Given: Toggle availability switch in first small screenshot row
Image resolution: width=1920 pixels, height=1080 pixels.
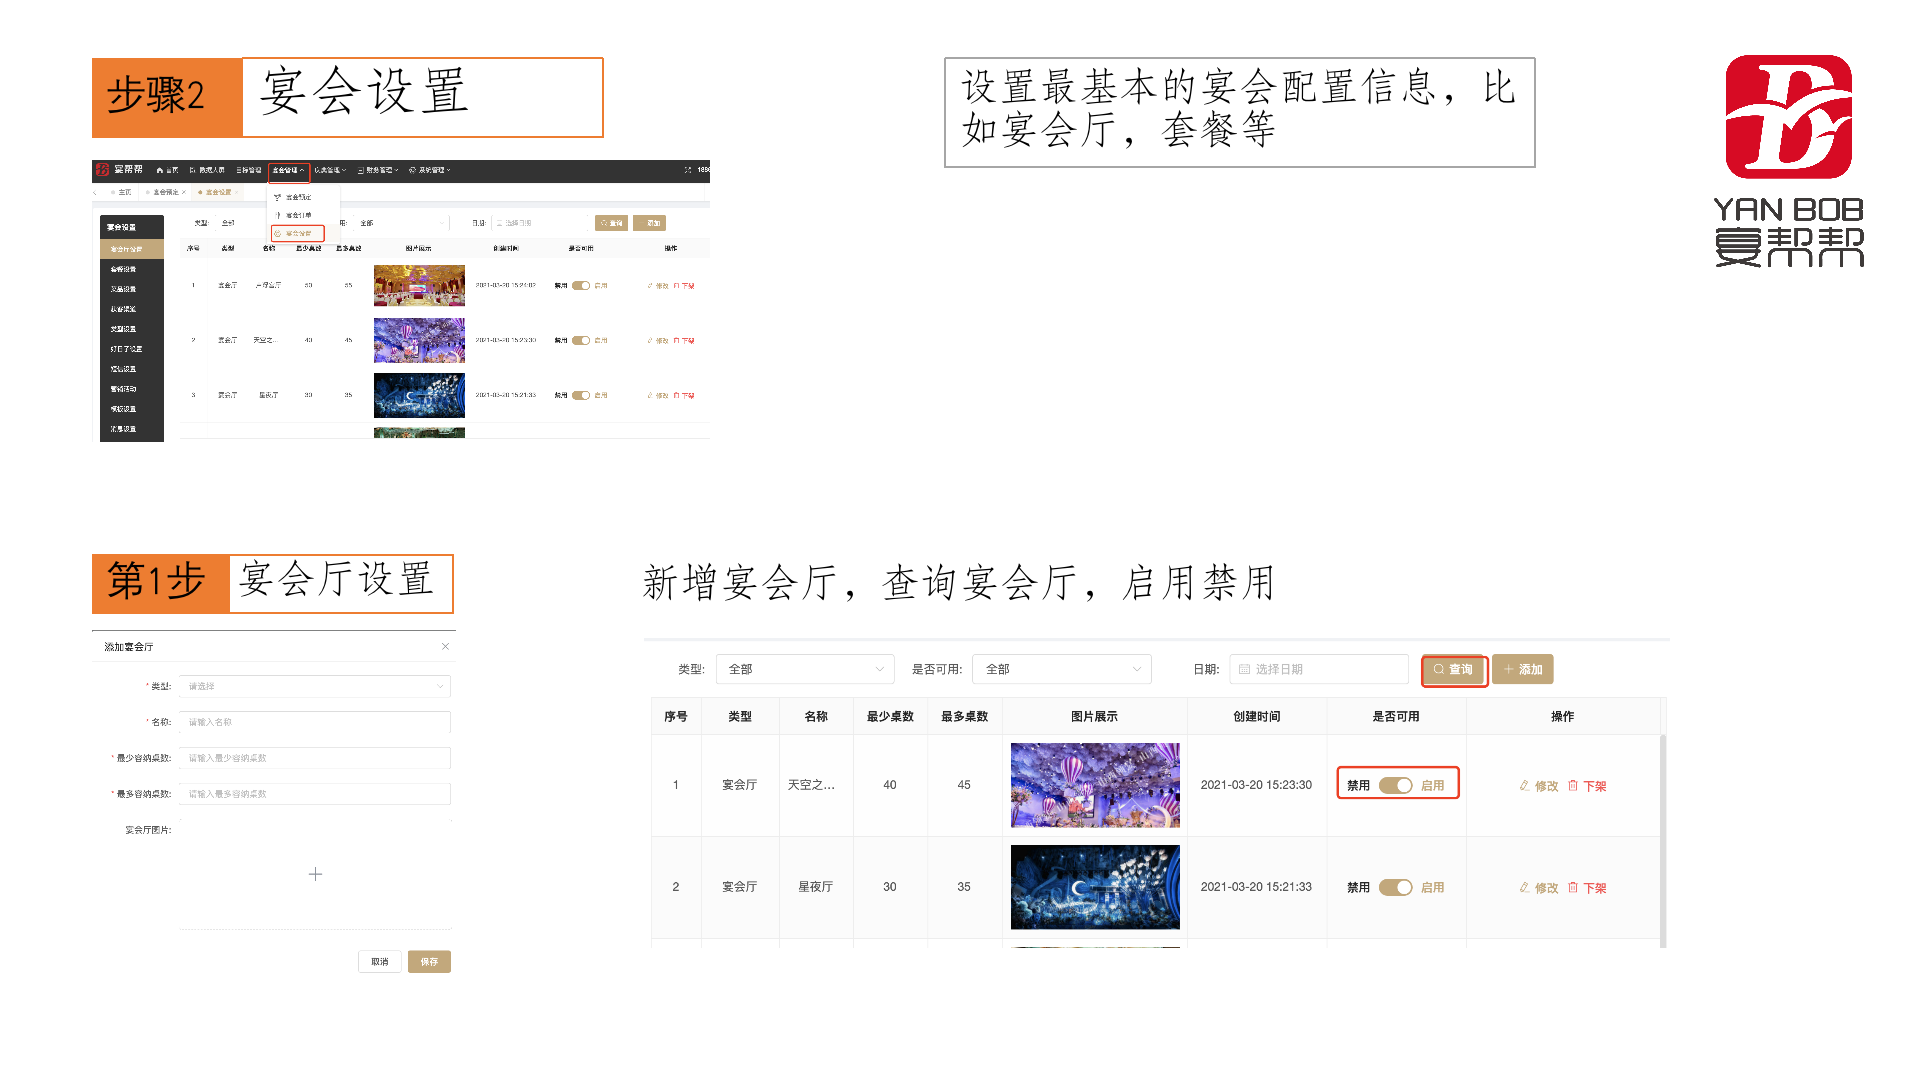Looking at the screenshot, I should (581, 286).
